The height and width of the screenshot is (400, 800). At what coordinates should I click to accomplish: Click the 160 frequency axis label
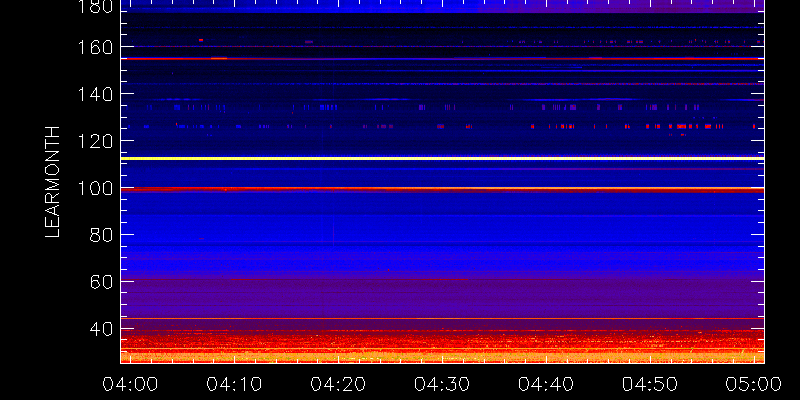click(x=94, y=47)
